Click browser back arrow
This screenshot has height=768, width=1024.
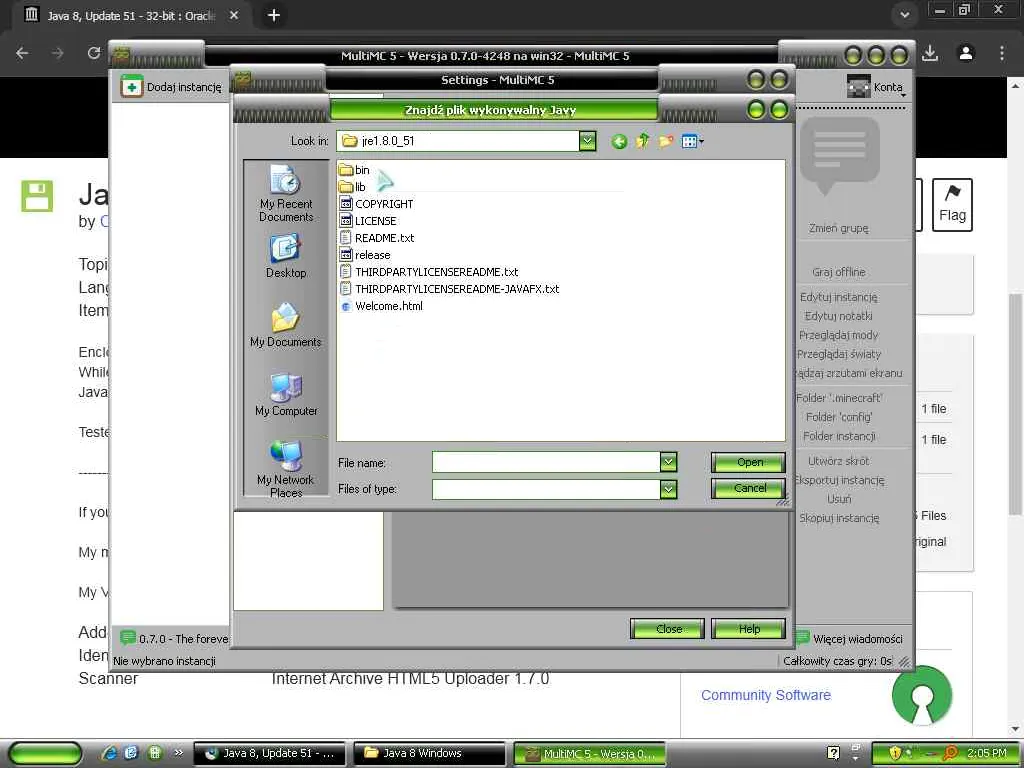click(22, 54)
